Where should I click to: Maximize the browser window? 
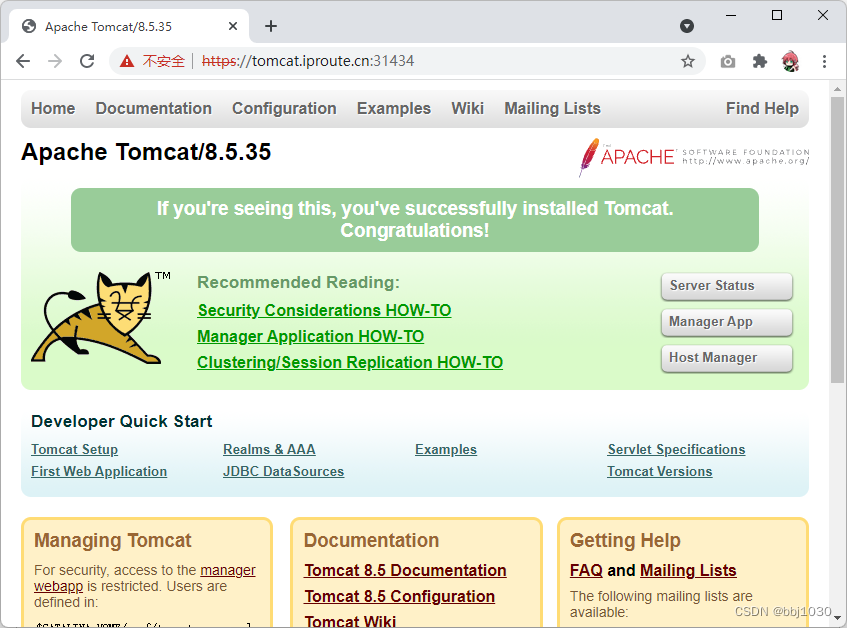(x=777, y=15)
